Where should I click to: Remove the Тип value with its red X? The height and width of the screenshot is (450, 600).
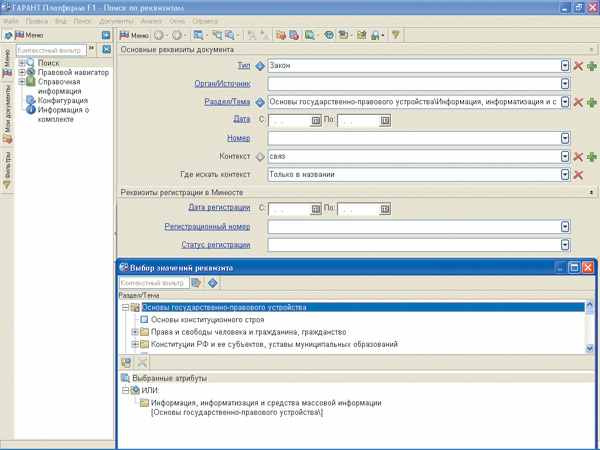[x=578, y=66]
